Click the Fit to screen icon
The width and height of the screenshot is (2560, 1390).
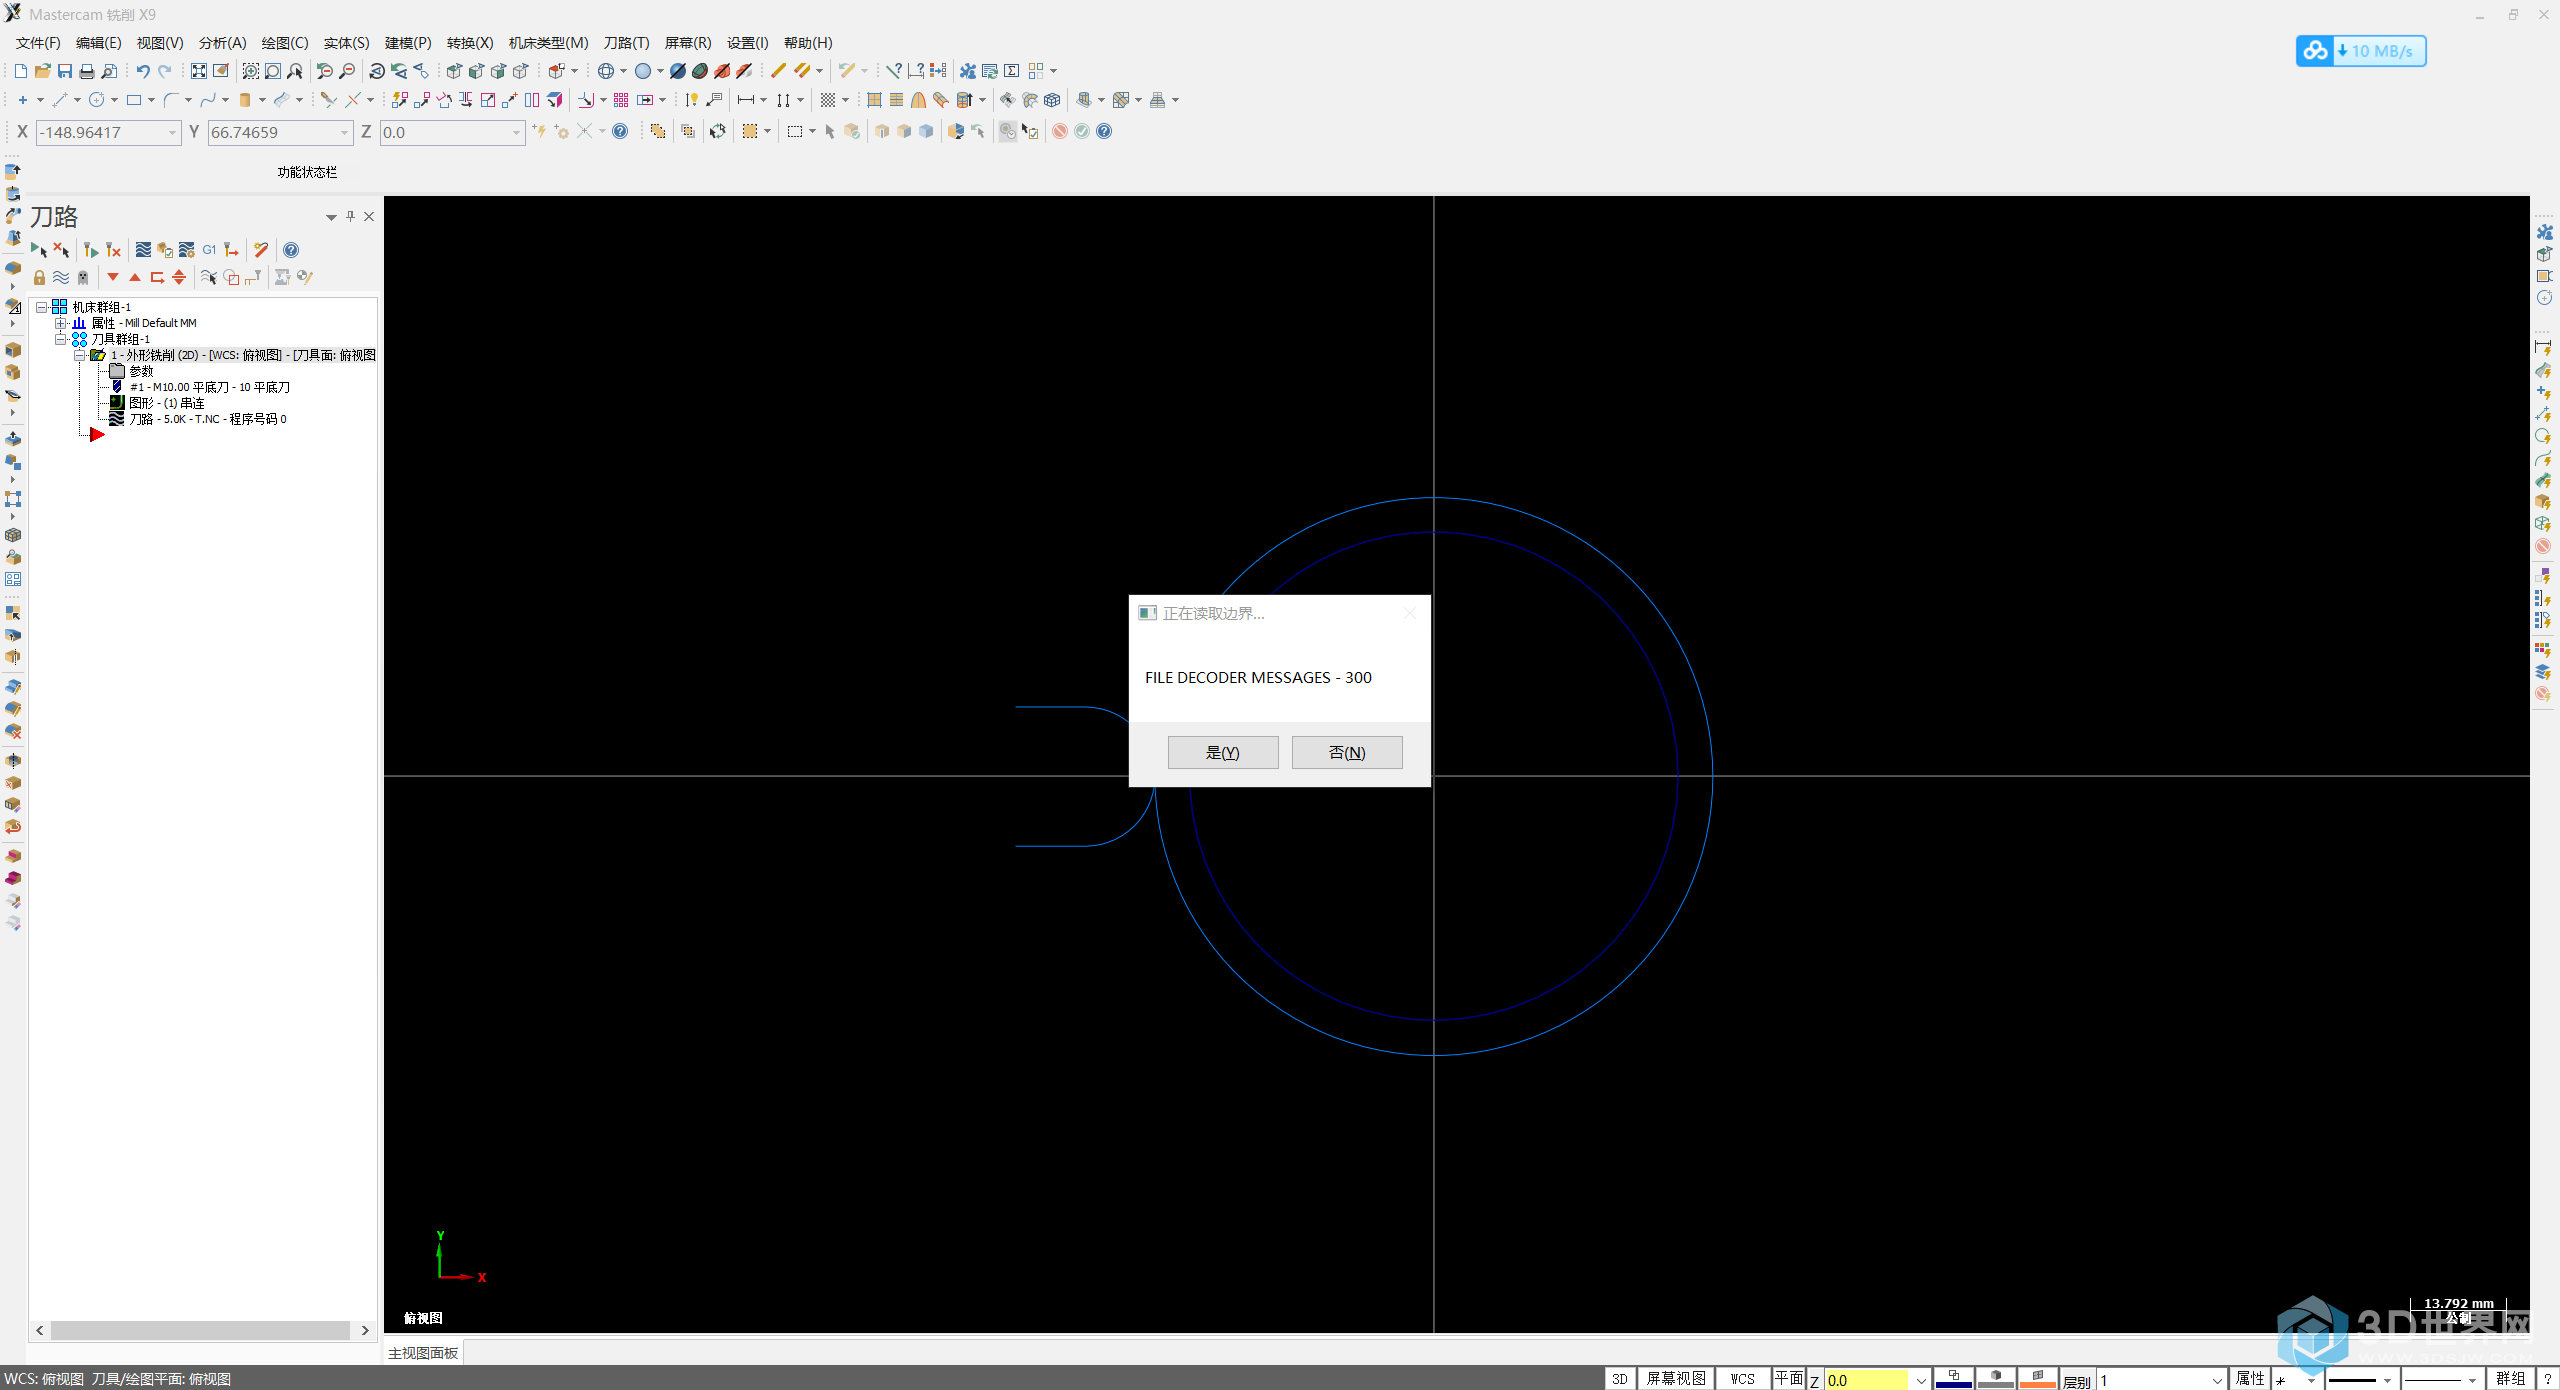pos(199,71)
